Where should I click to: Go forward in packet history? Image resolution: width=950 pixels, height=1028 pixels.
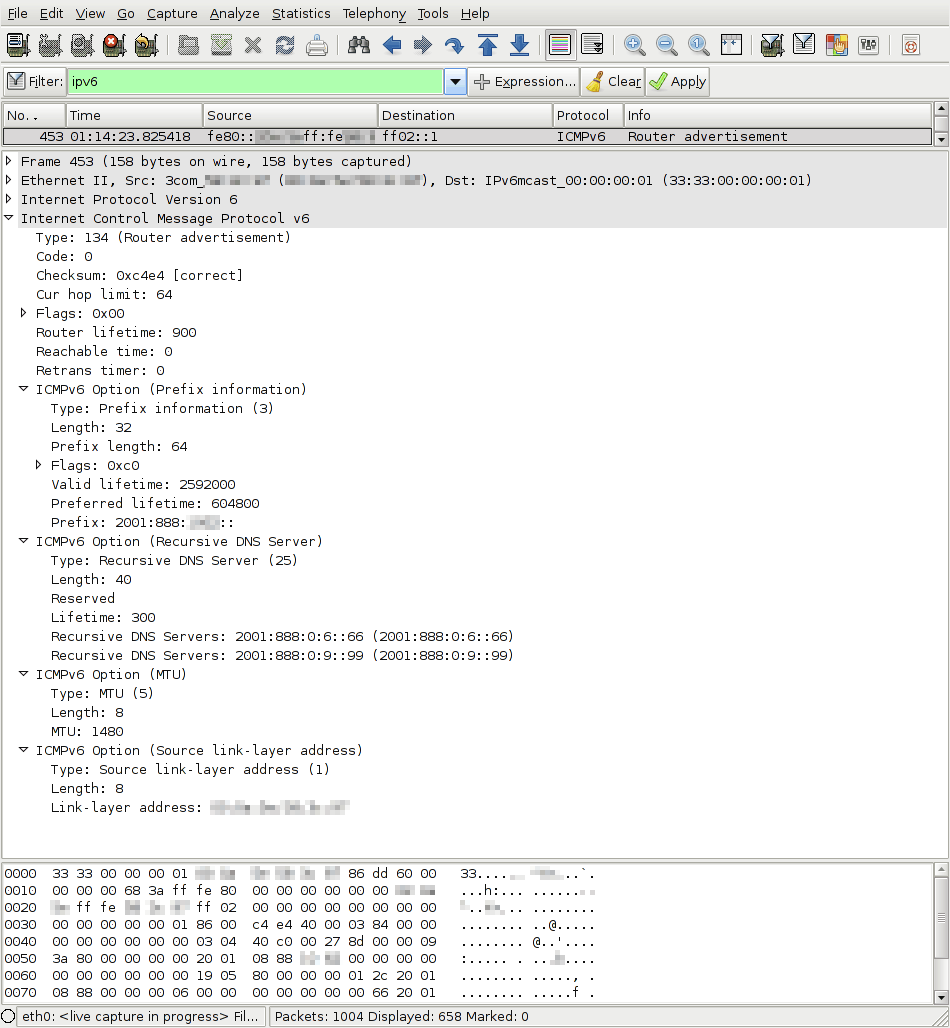pyautogui.click(x=423, y=45)
